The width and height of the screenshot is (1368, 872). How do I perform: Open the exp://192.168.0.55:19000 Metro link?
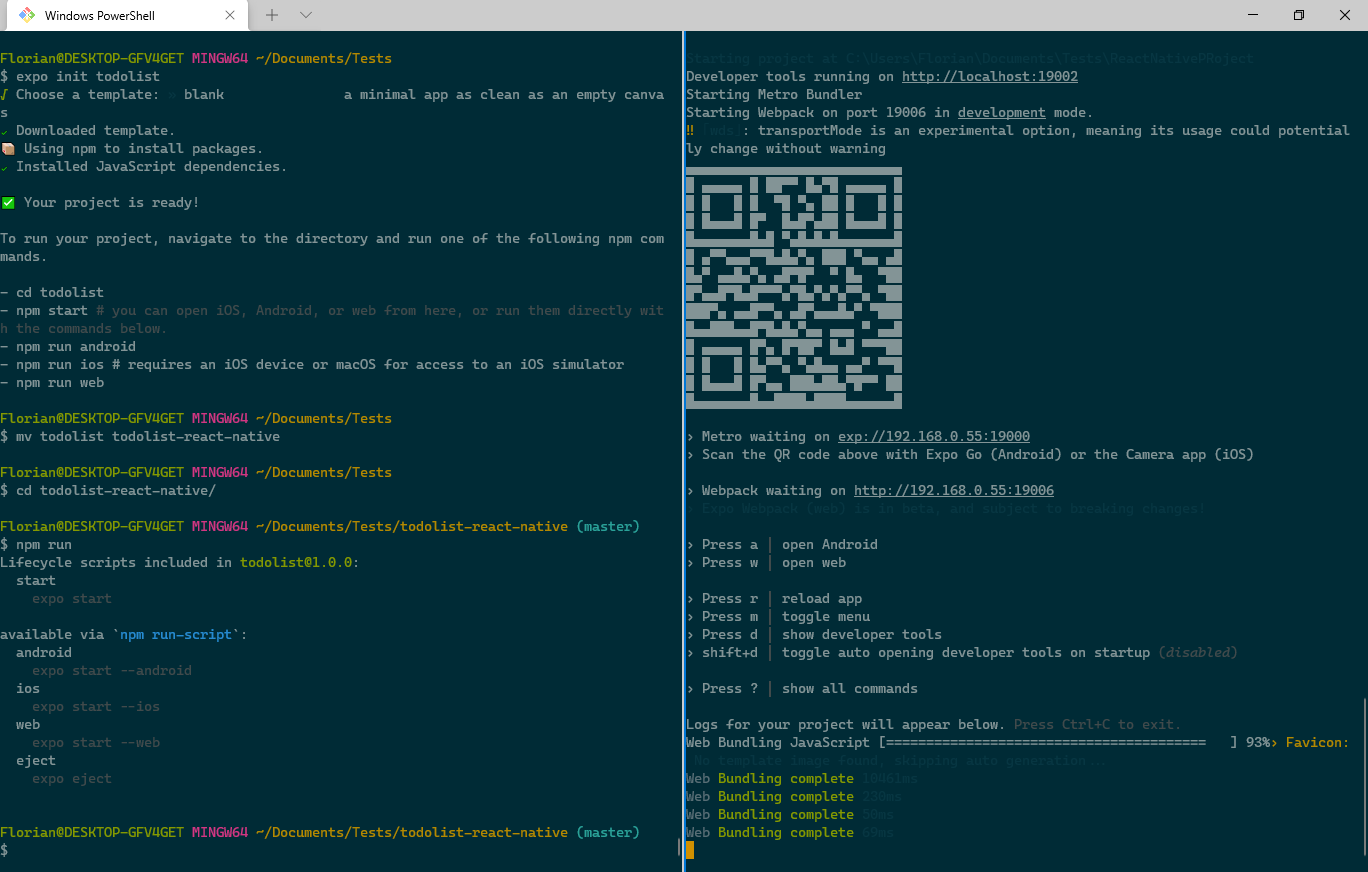[x=933, y=437]
